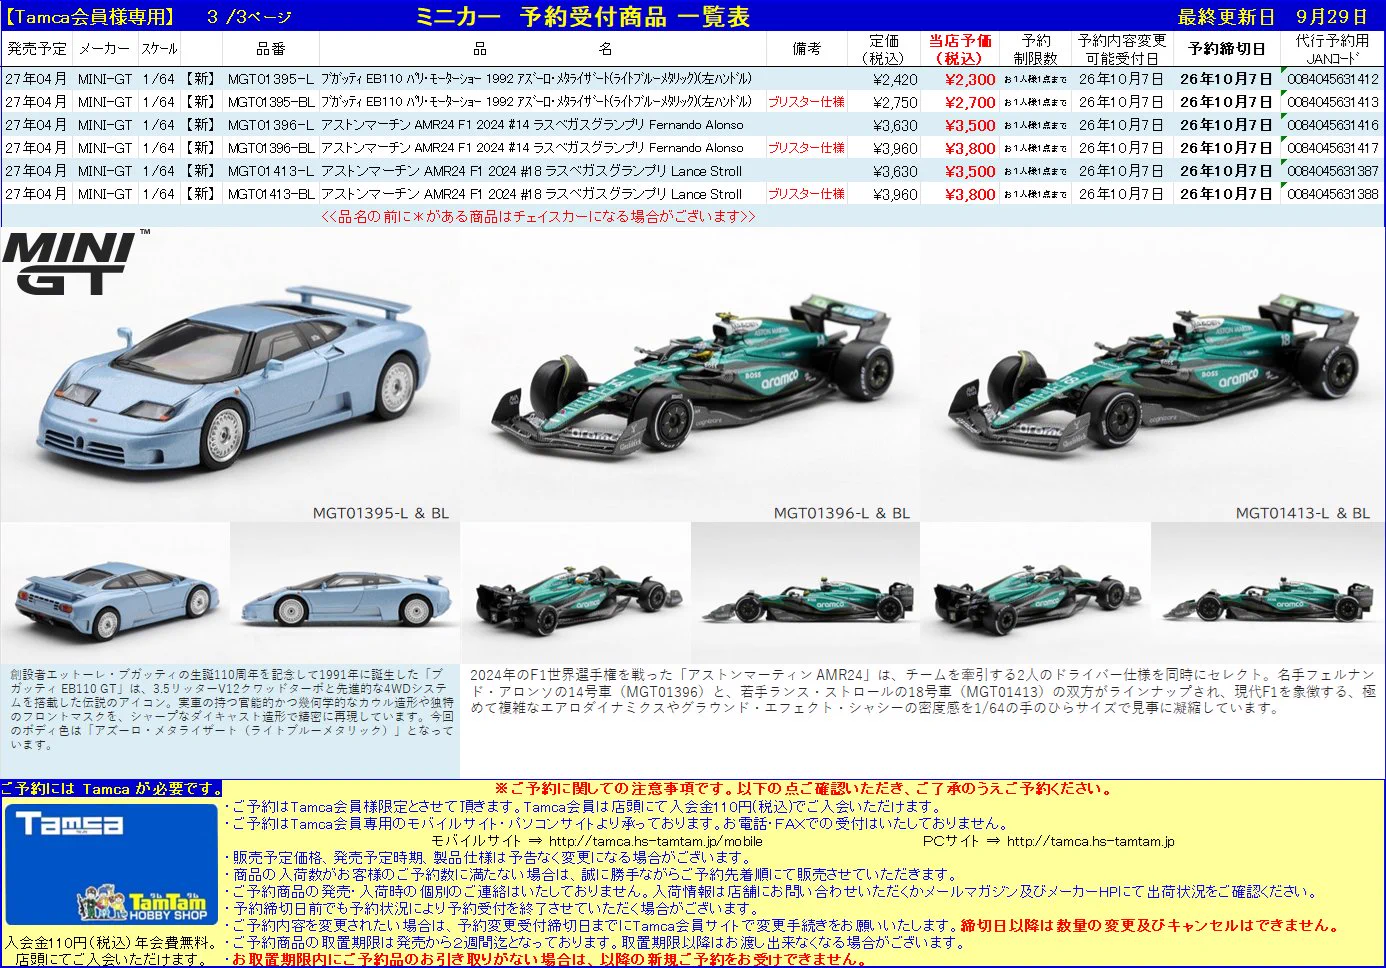
Task: Click the Fernando Alonso product name in MGT01396-L row
Action: [x=532, y=125]
